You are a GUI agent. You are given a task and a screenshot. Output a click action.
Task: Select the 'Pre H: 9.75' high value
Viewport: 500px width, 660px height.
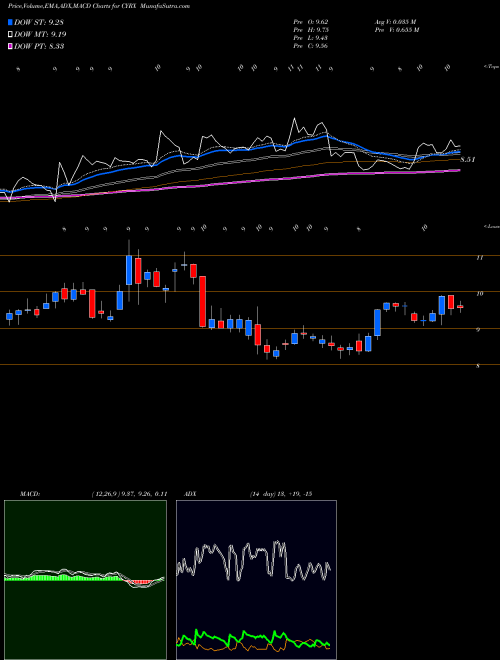[x=311, y=30]
